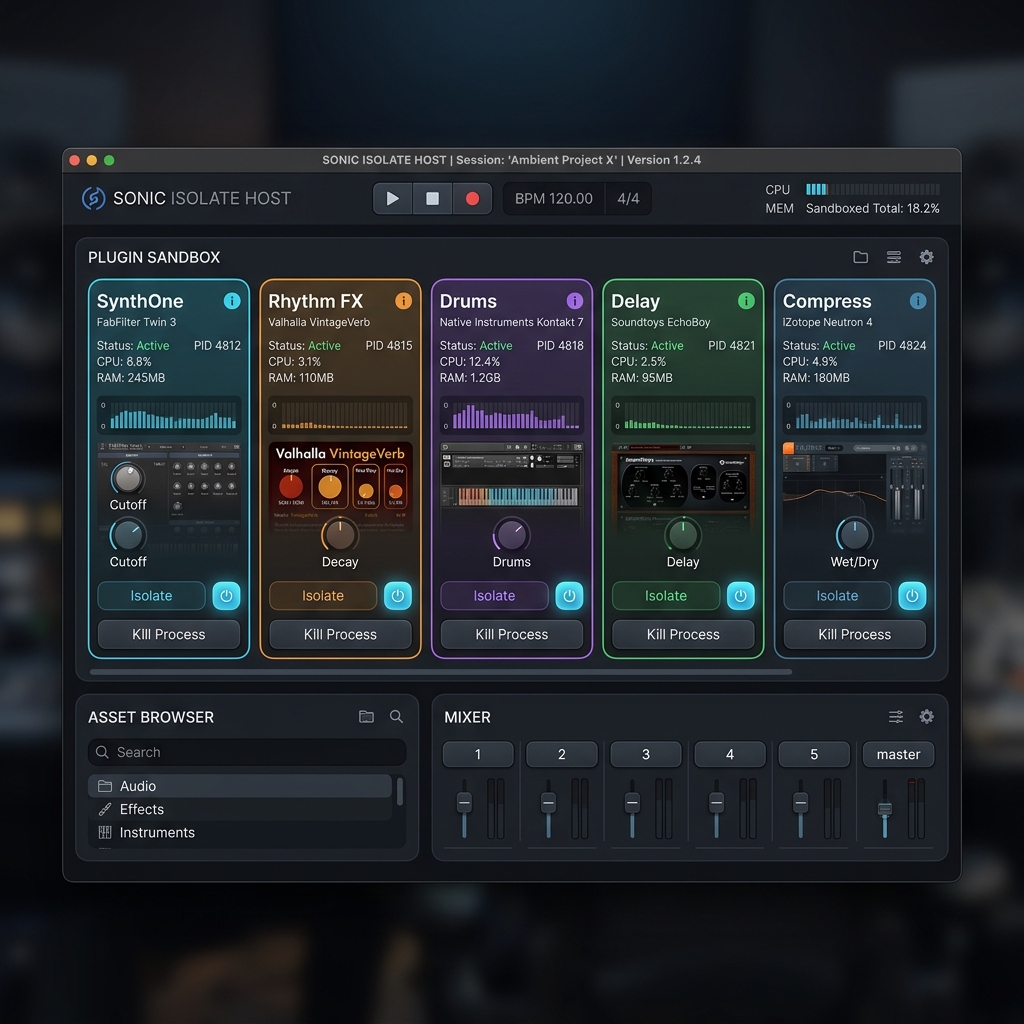Select the Effects category in Asset Browser
This screenshot has width=1024, height=1024.
tap(240, 809)
